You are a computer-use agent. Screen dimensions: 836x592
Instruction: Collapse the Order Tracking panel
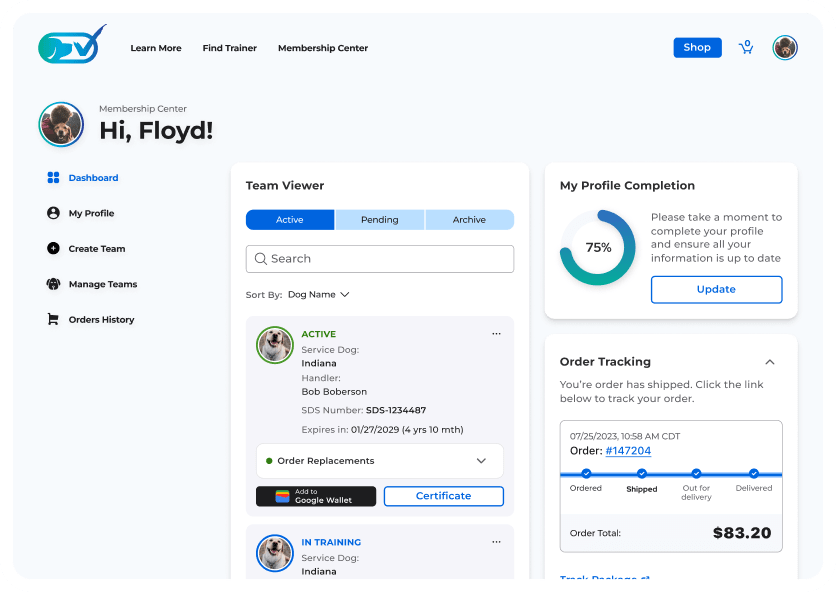[769, 362]
